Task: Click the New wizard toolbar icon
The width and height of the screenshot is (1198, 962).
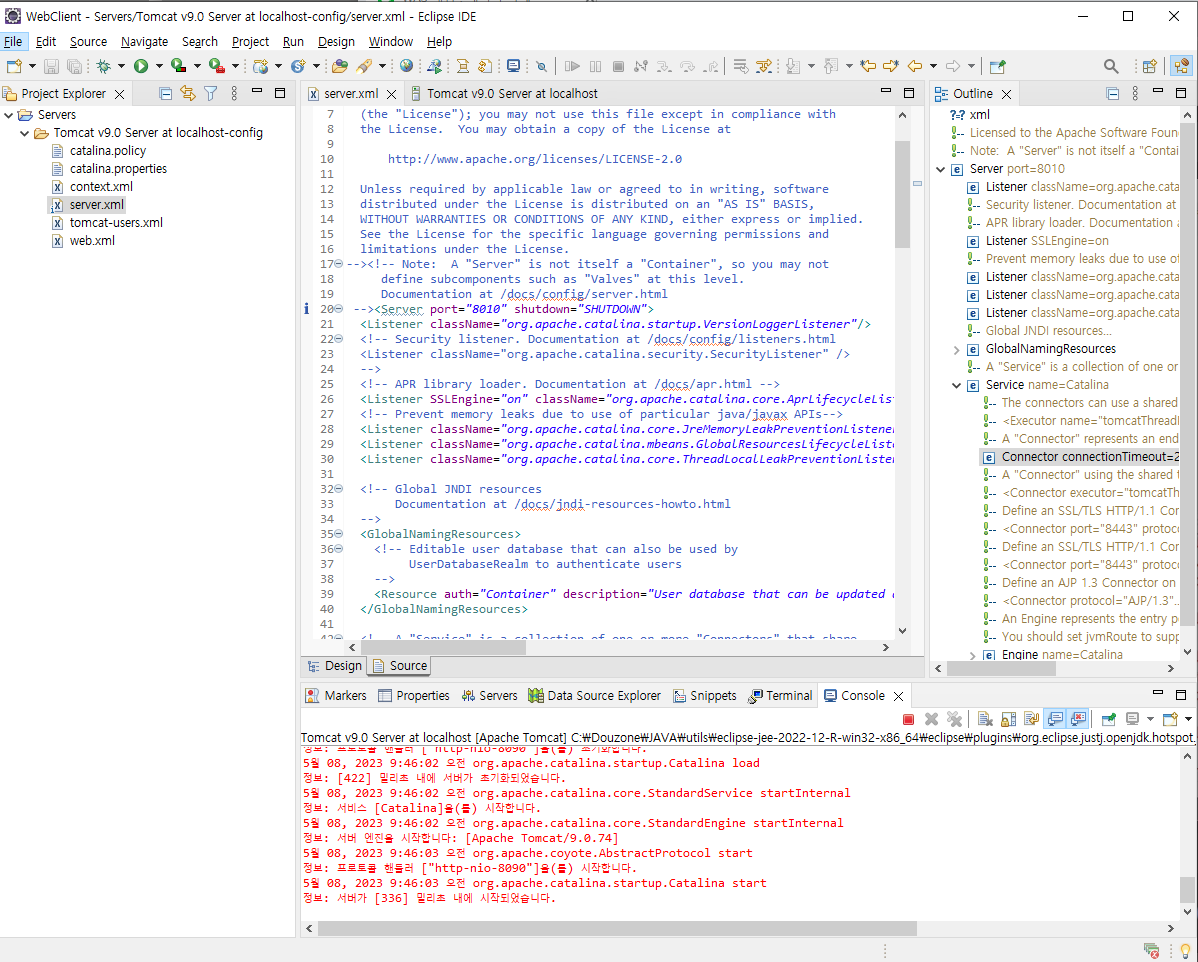Action: 14,66
